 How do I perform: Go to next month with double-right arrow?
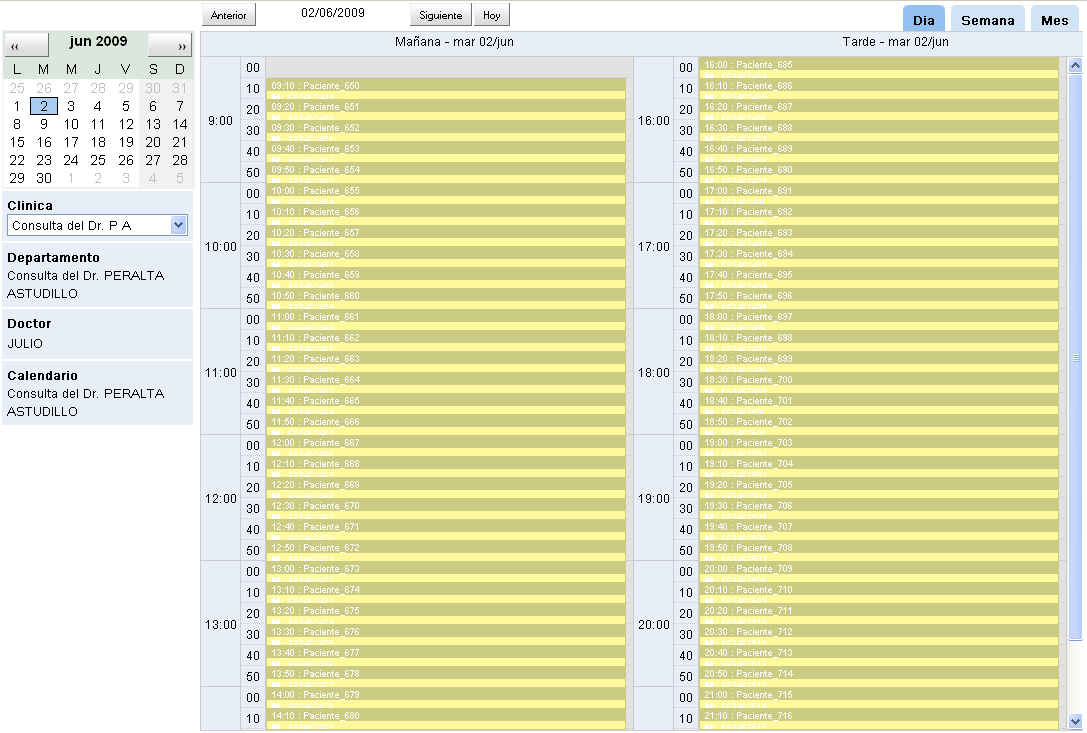pos(170,45)
